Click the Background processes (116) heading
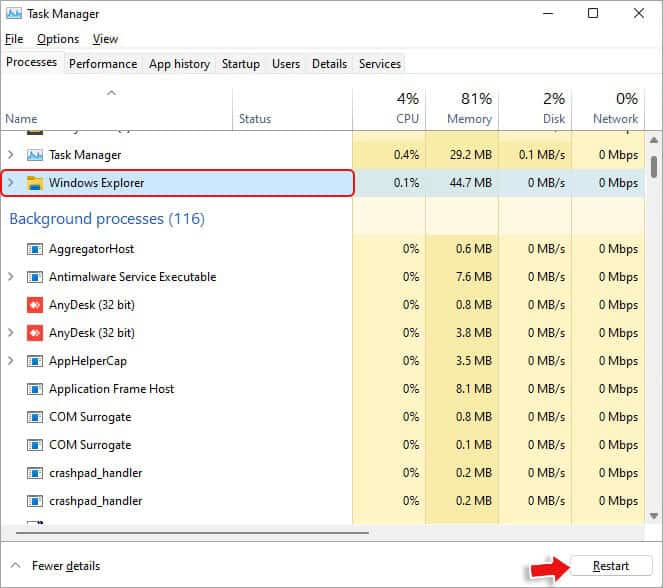 [x=107, y=219]
